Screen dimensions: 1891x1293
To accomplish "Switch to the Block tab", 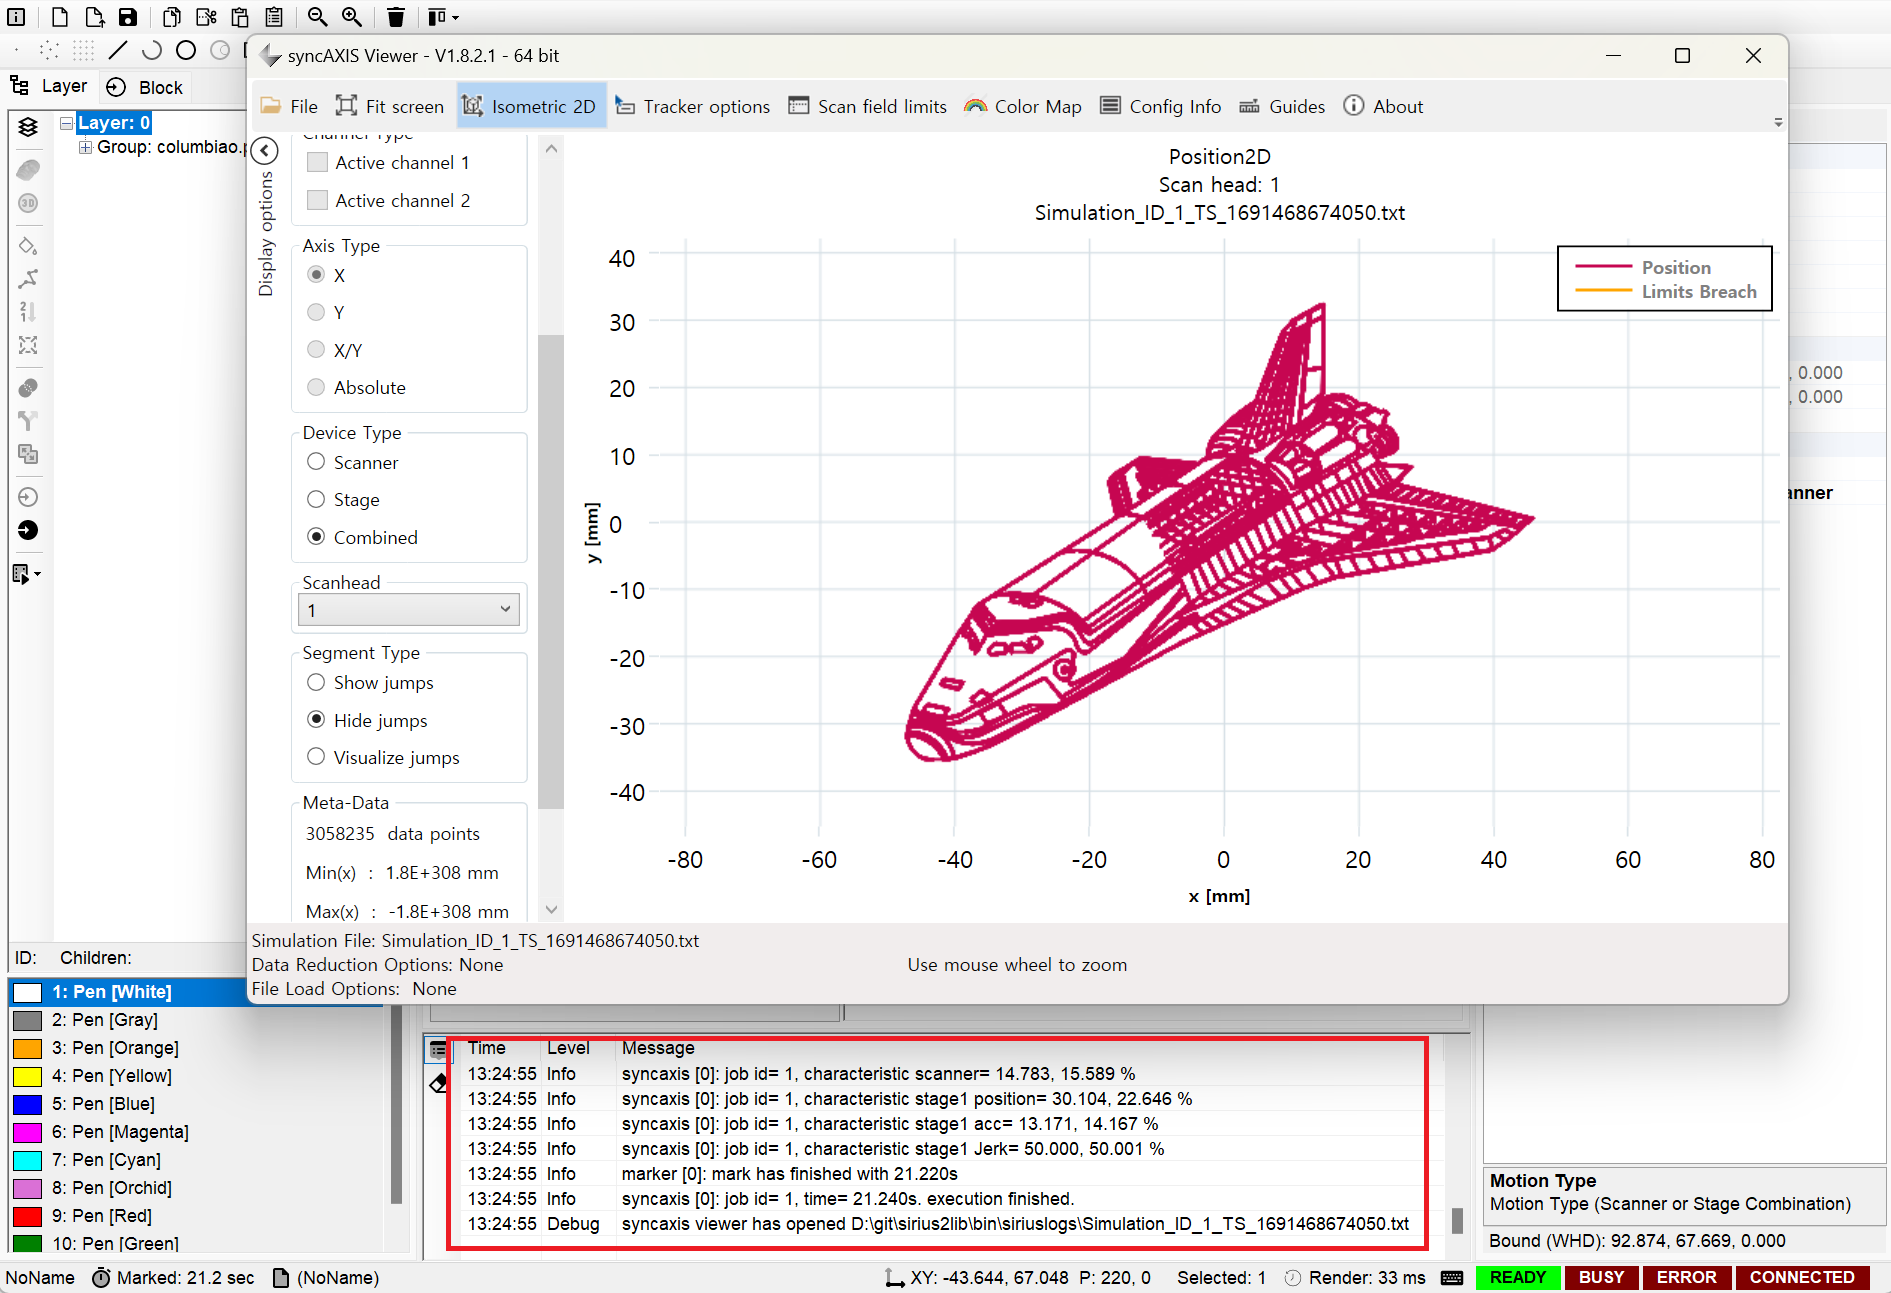I will (146, 87).
